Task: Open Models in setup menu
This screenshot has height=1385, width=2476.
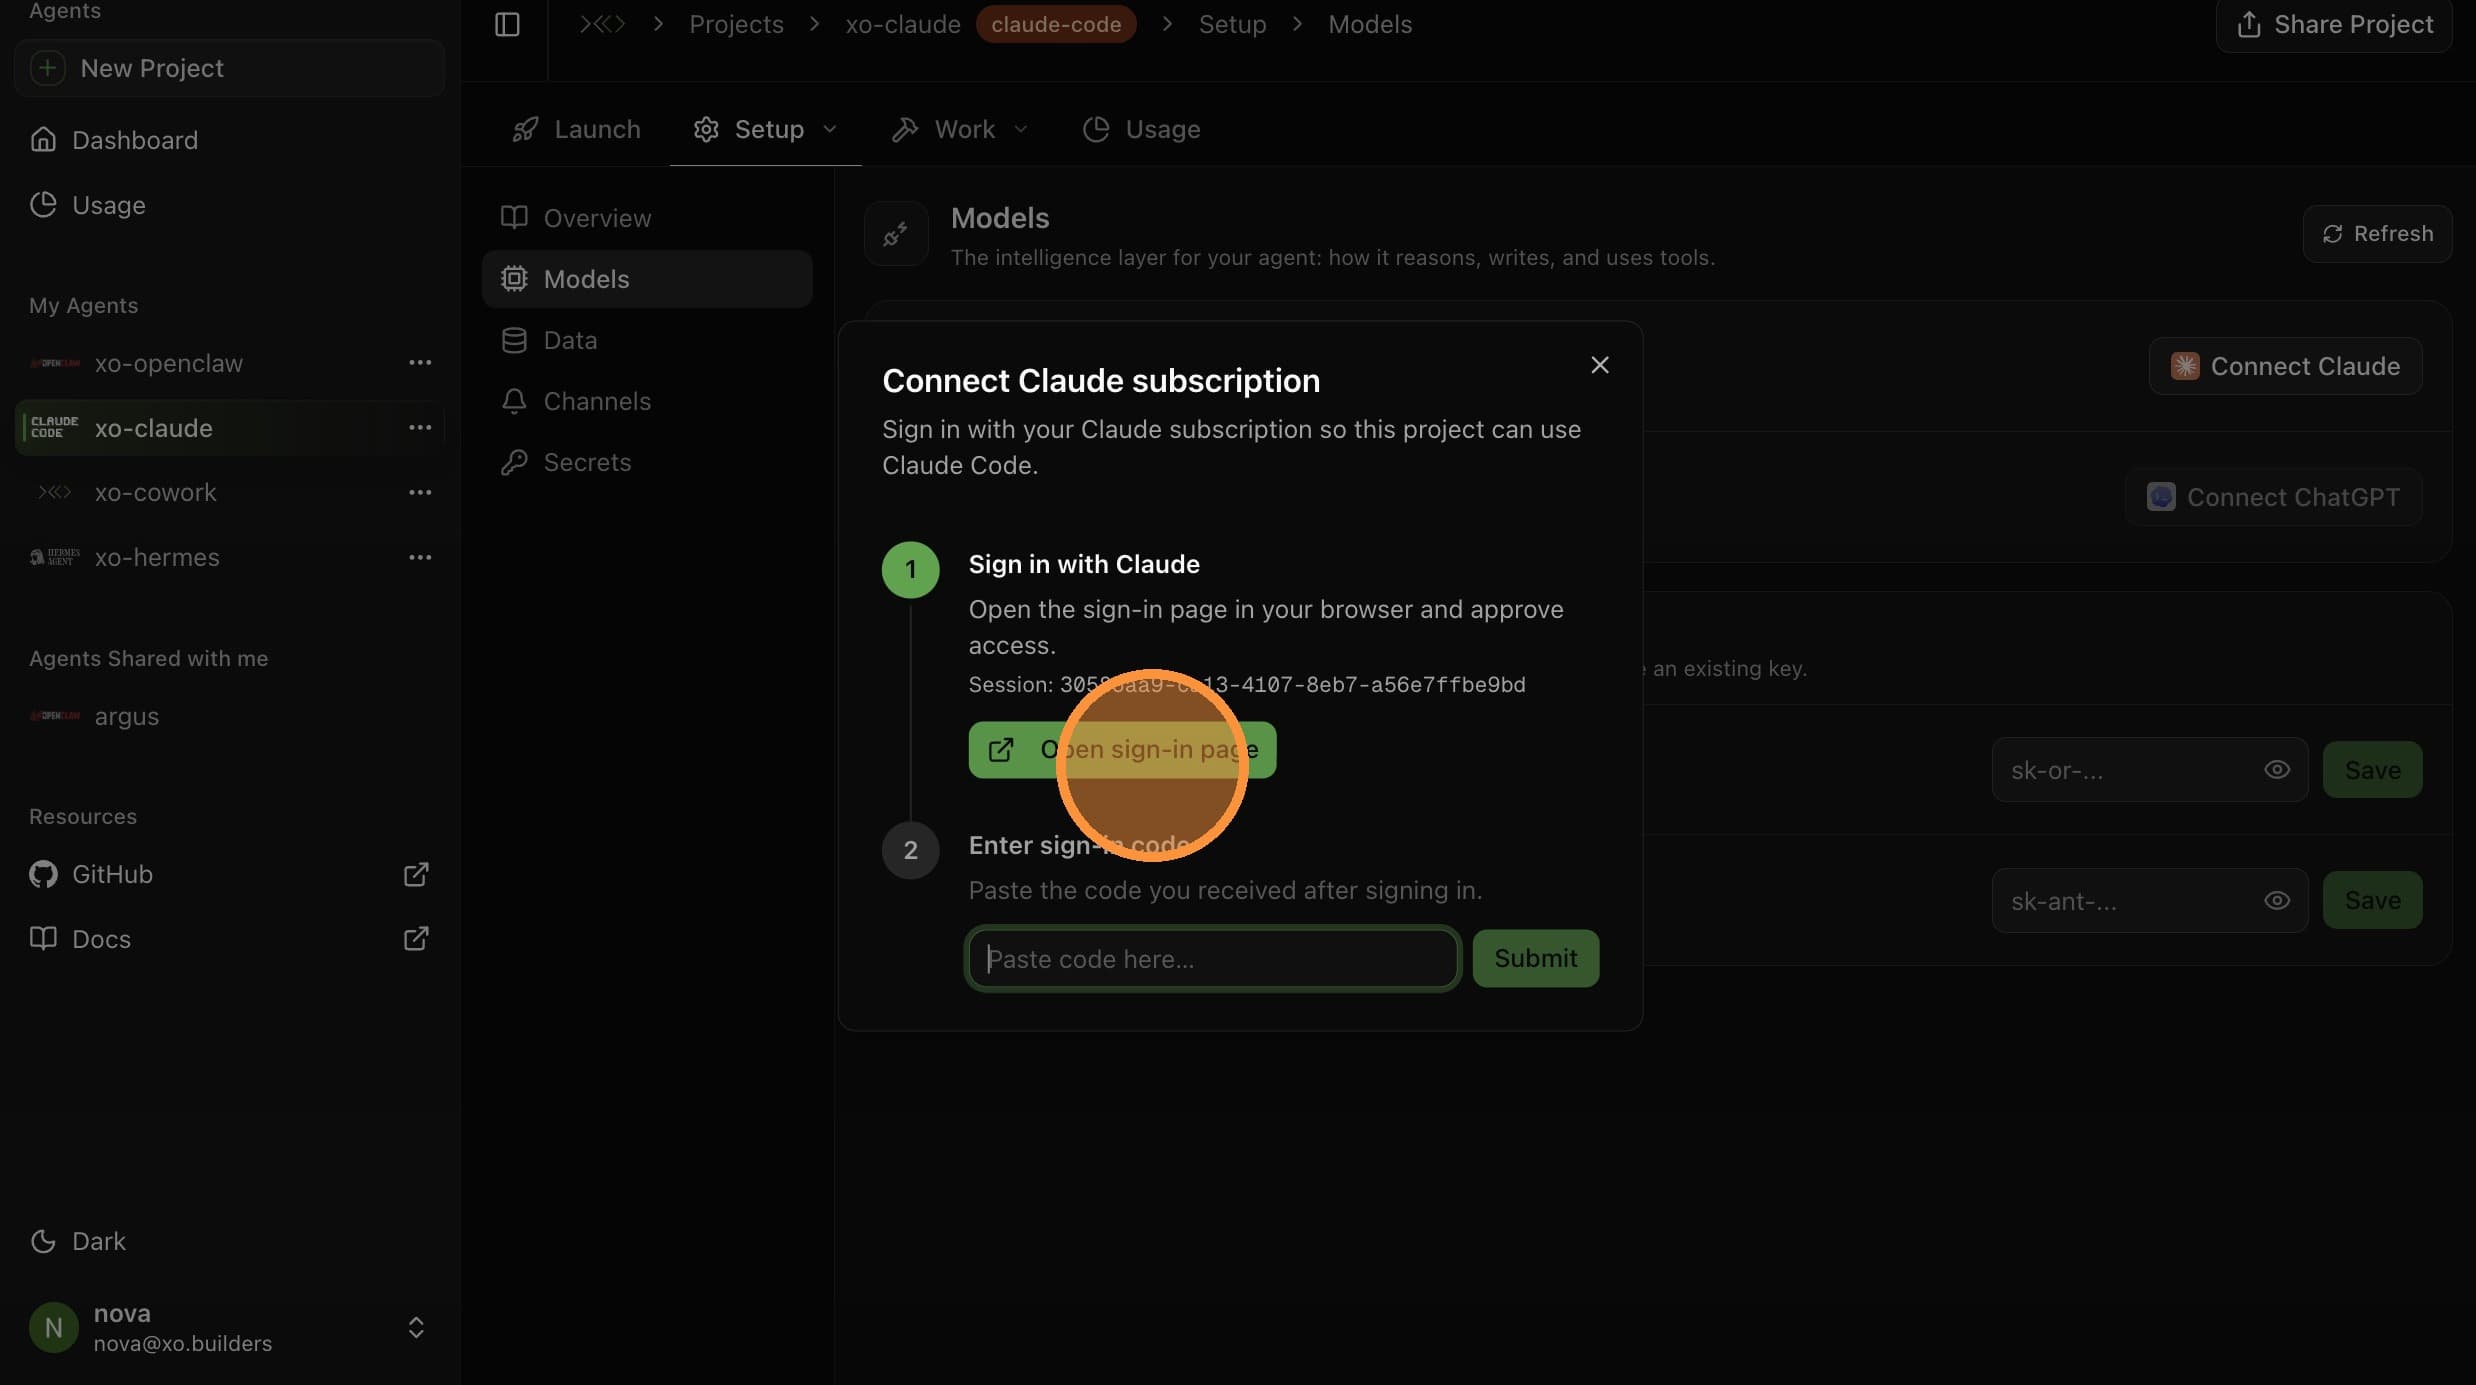Action: pos(647,279)
